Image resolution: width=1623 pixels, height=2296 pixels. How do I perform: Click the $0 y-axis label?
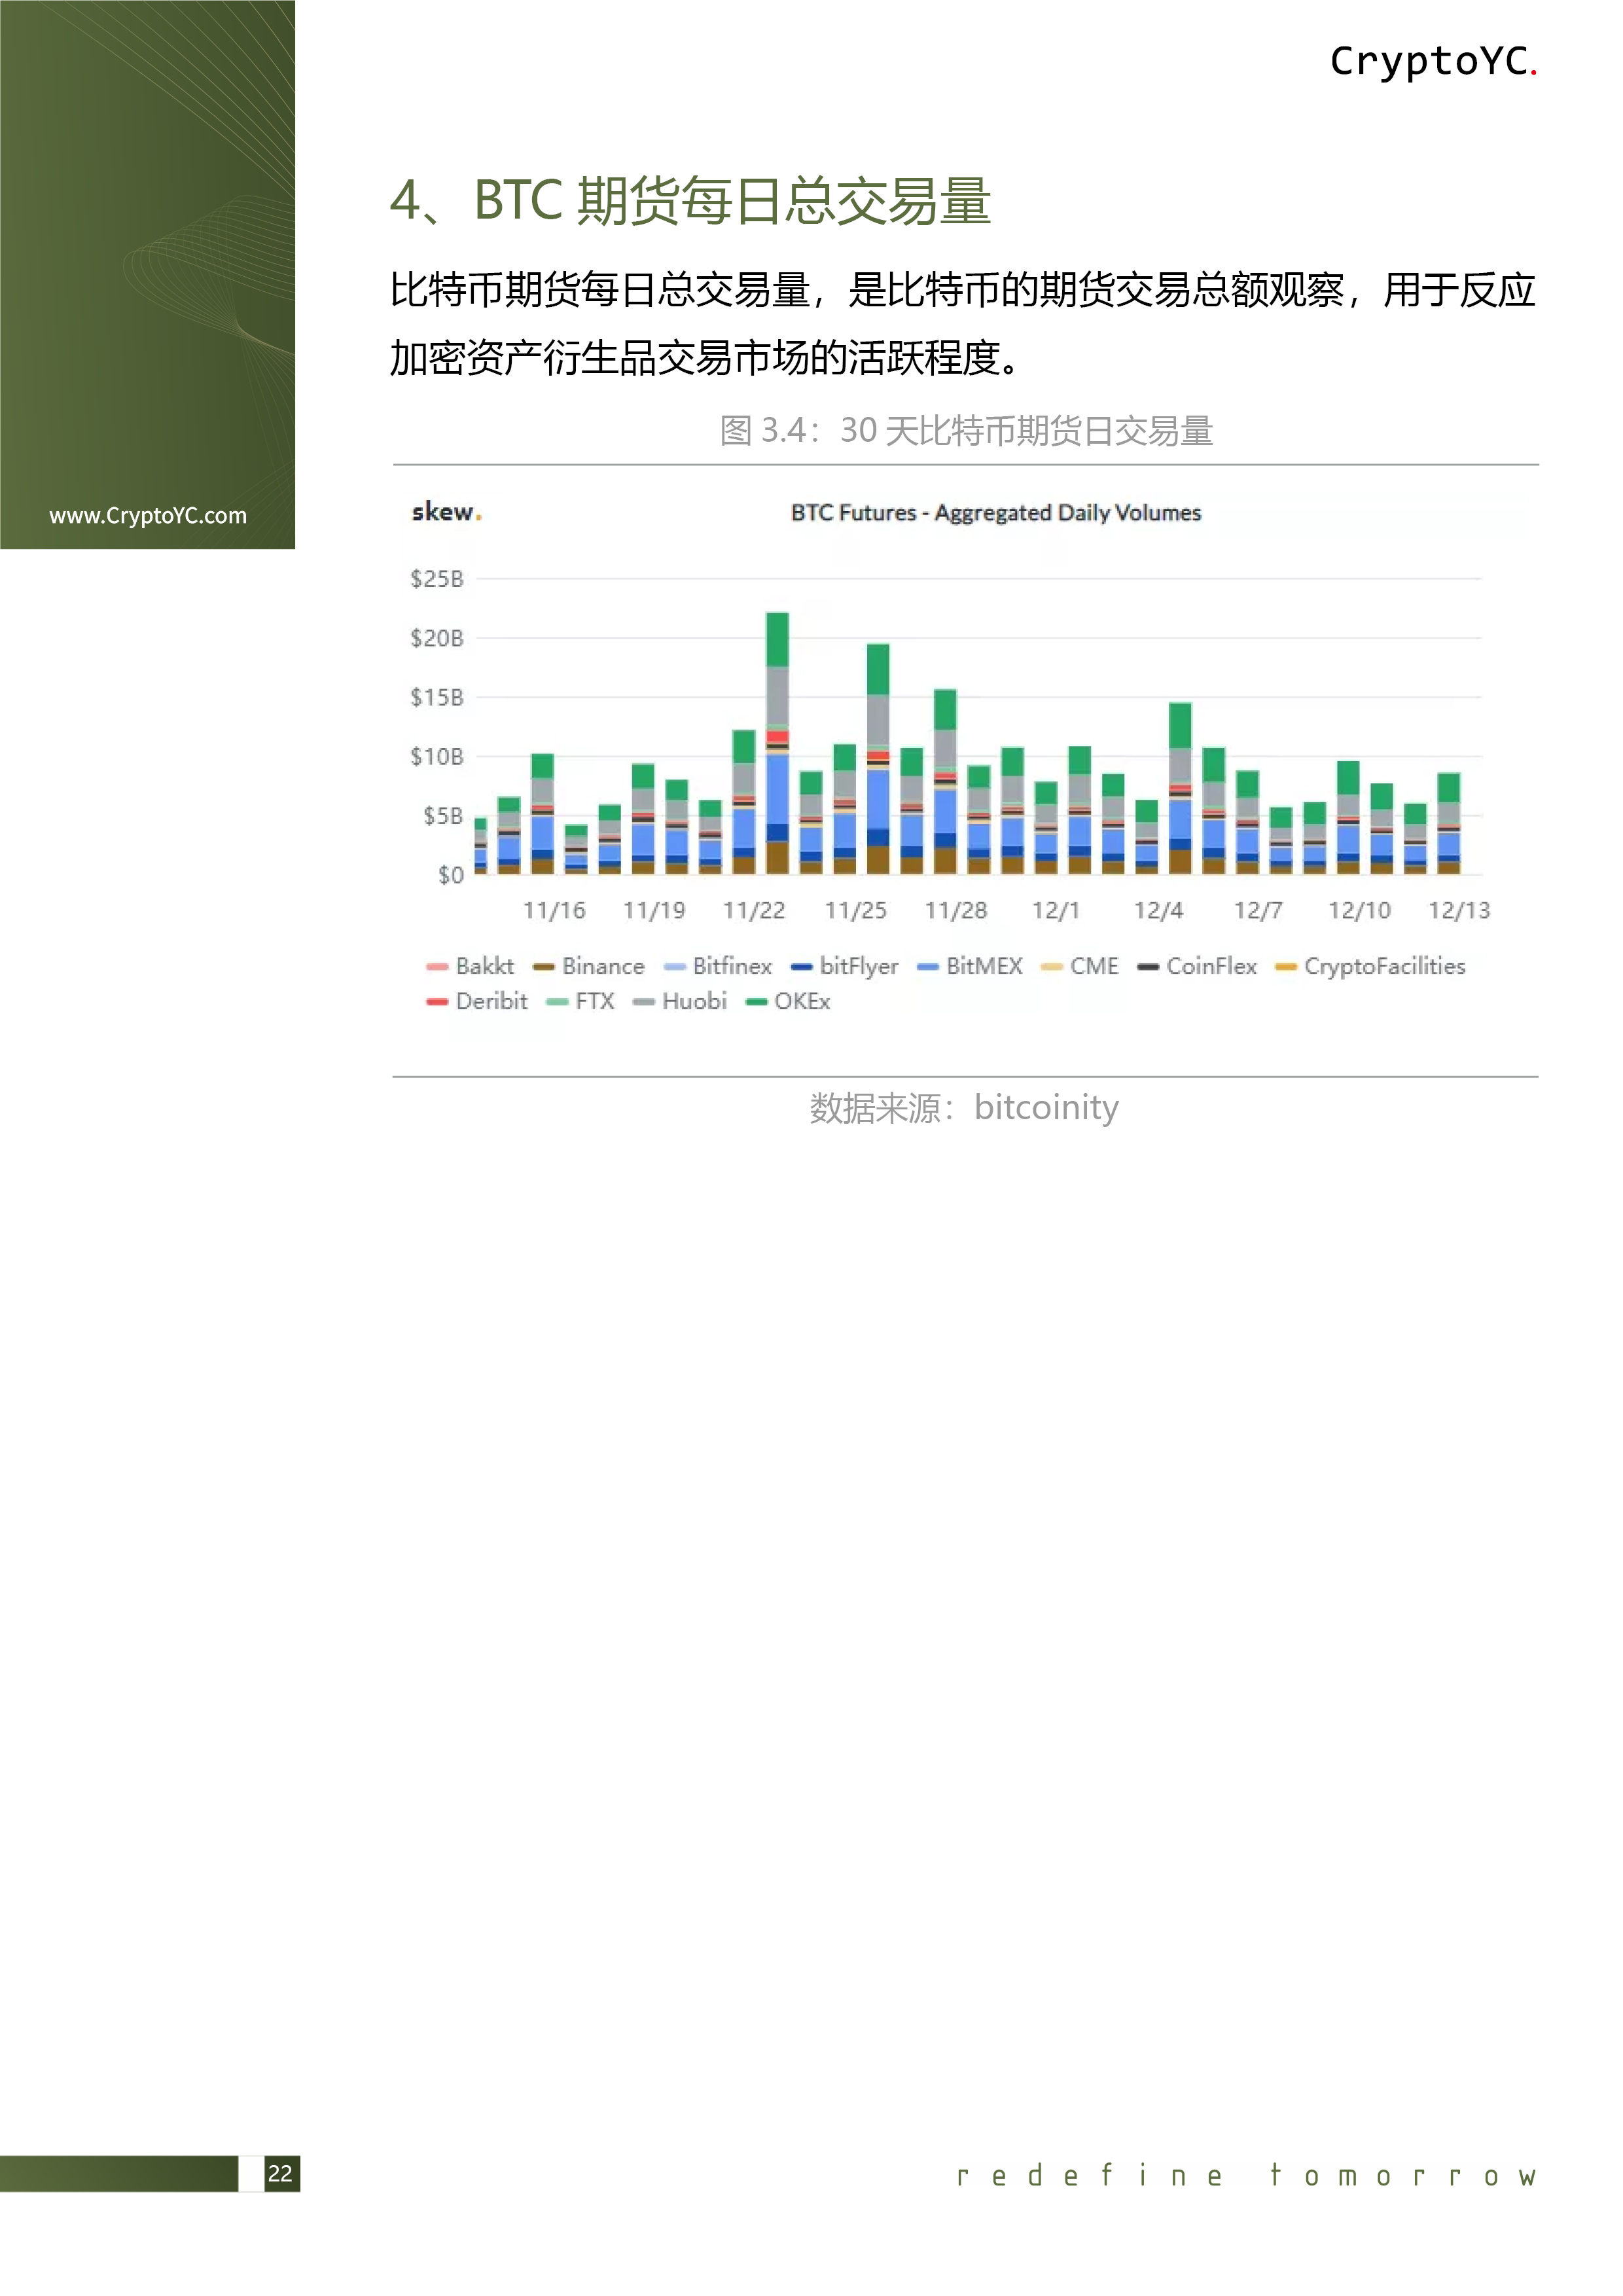pyautogui.click(x=450, y=876)
